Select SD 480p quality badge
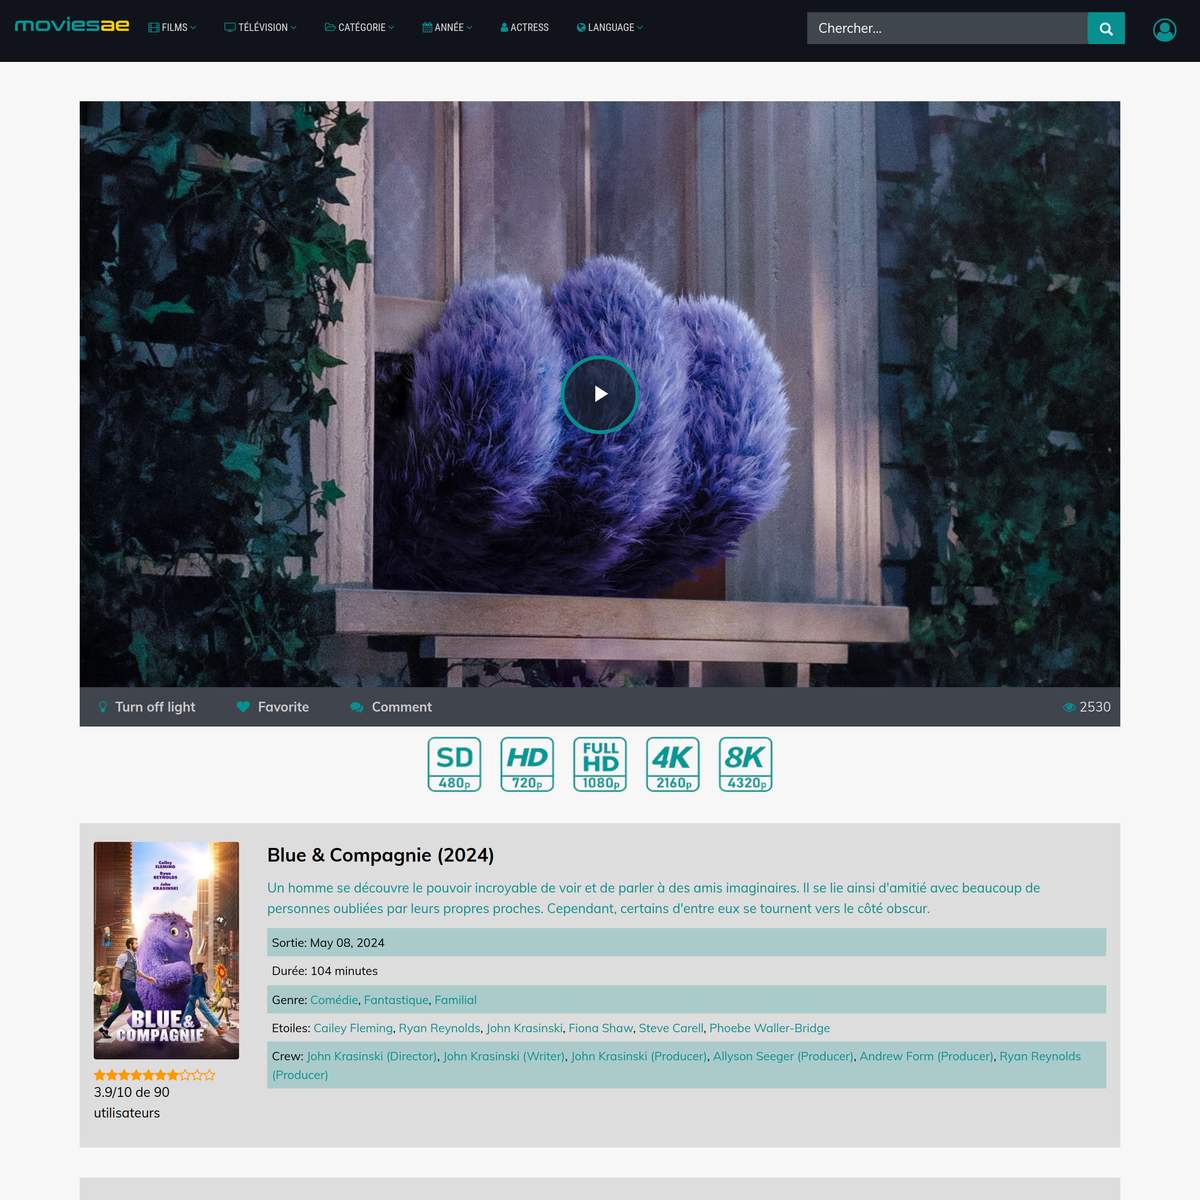Image resolution: width=1200 pixels, height=1200 pixels. coord(455,764)
